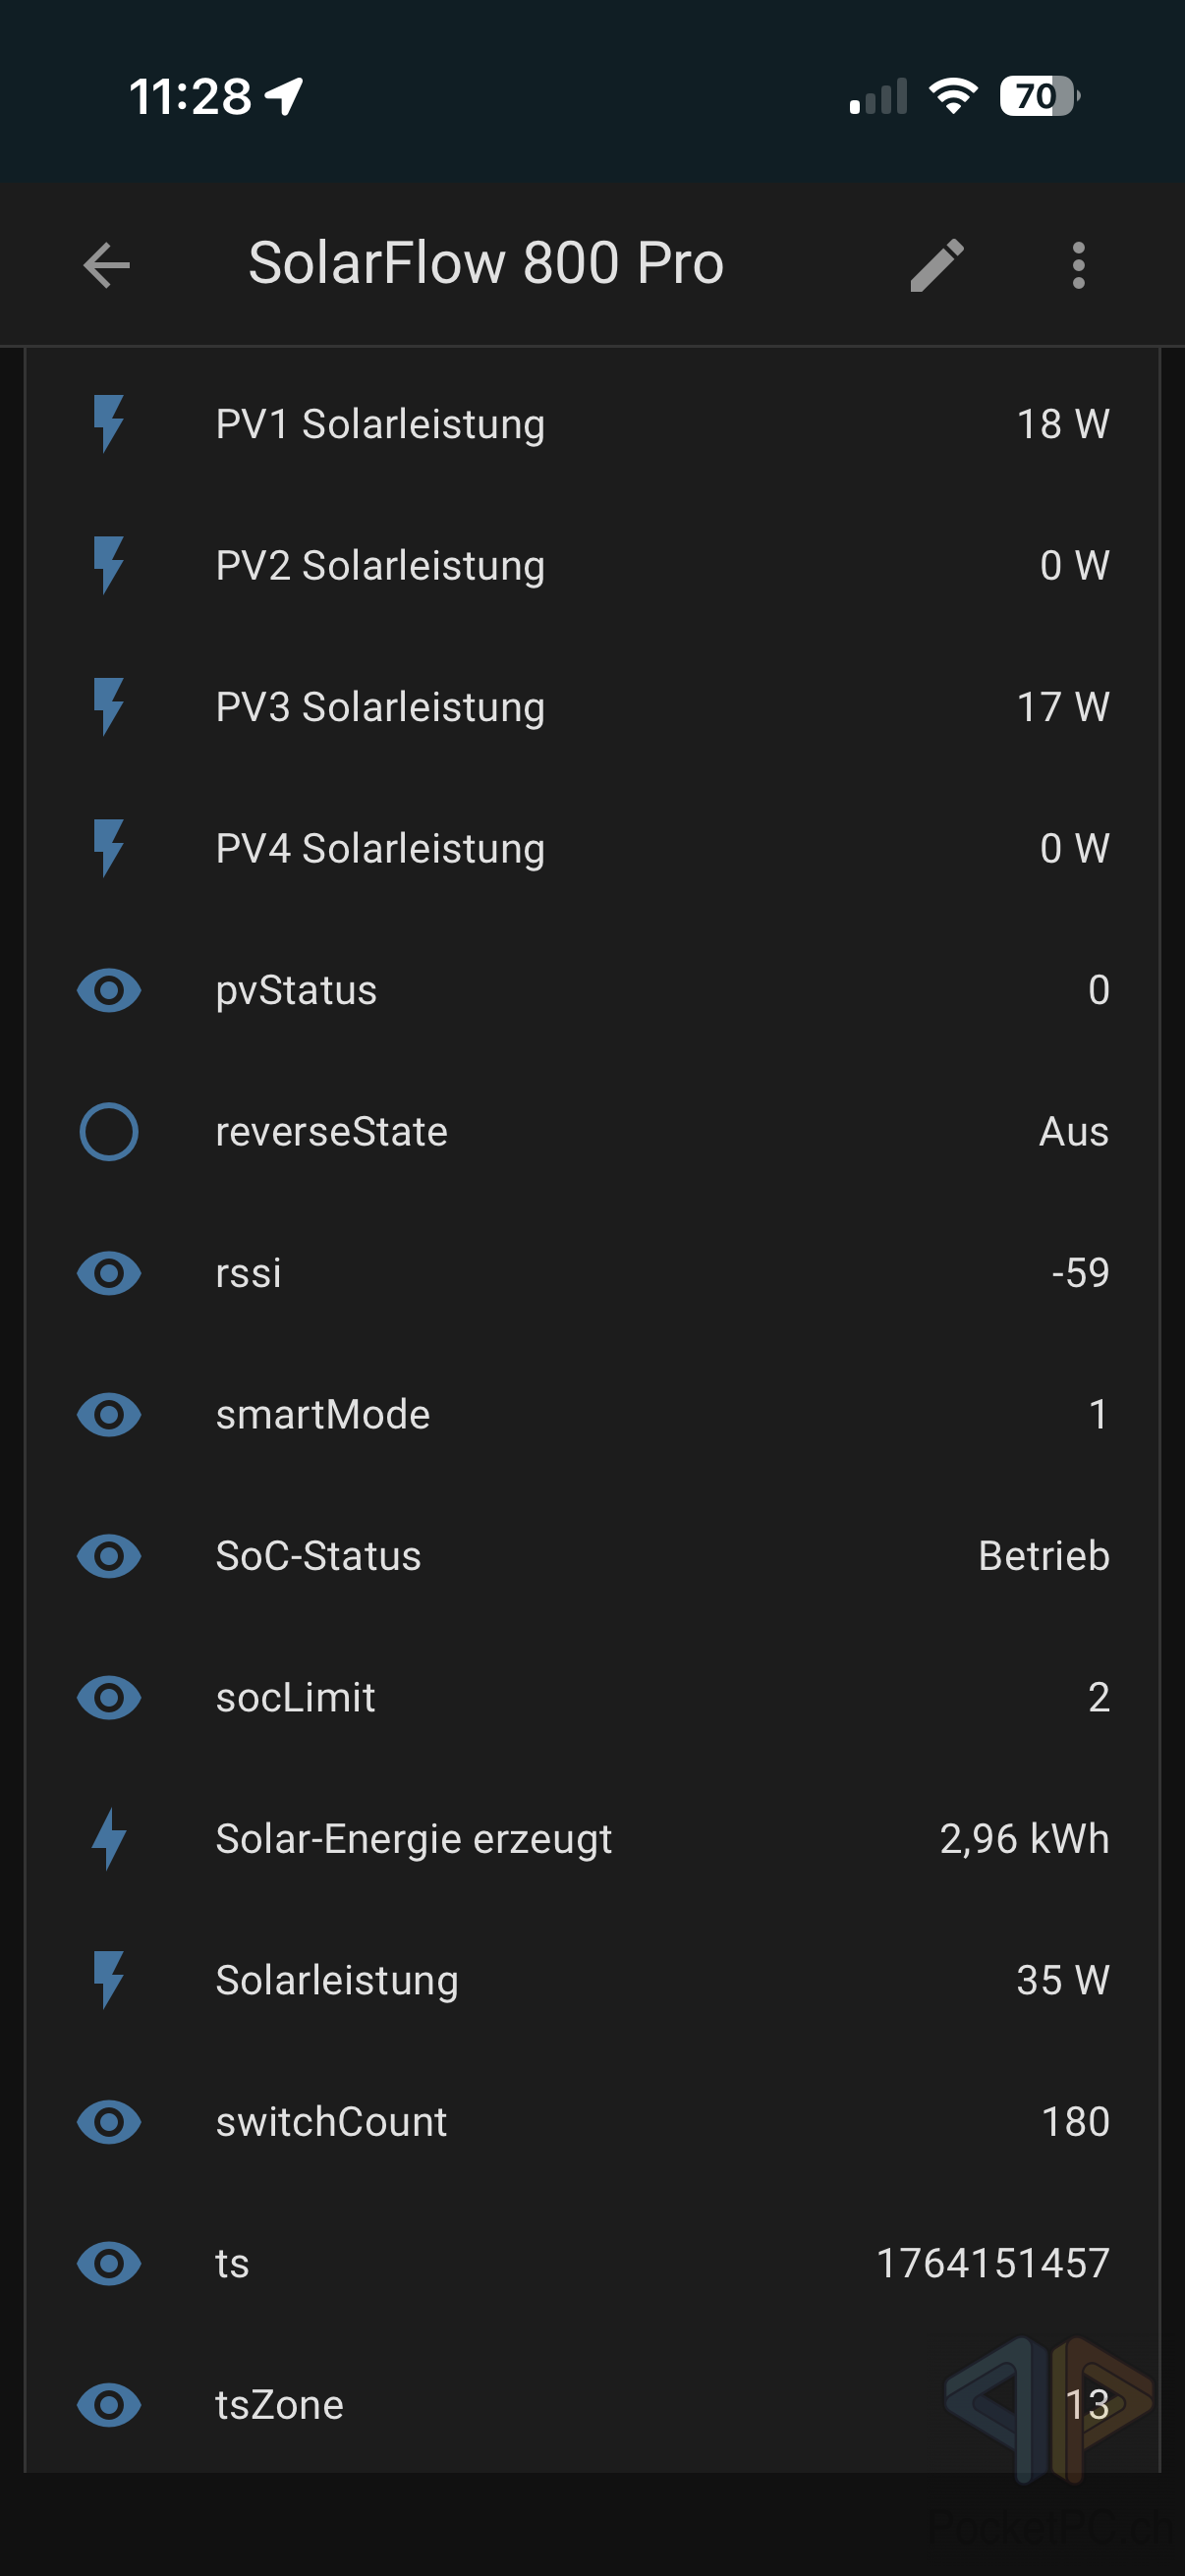Viewport: 1185px width, 2576px height.
Task: Tap the bolt icon beside Solar-Energie erzeugt
Action: point(109,1839)
